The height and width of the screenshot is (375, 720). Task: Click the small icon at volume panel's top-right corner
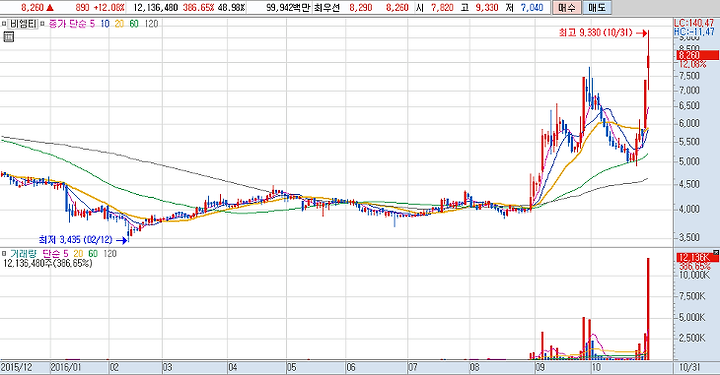717,252
